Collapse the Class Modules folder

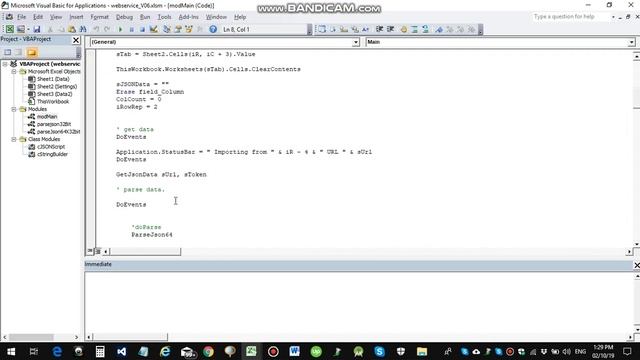14,139
